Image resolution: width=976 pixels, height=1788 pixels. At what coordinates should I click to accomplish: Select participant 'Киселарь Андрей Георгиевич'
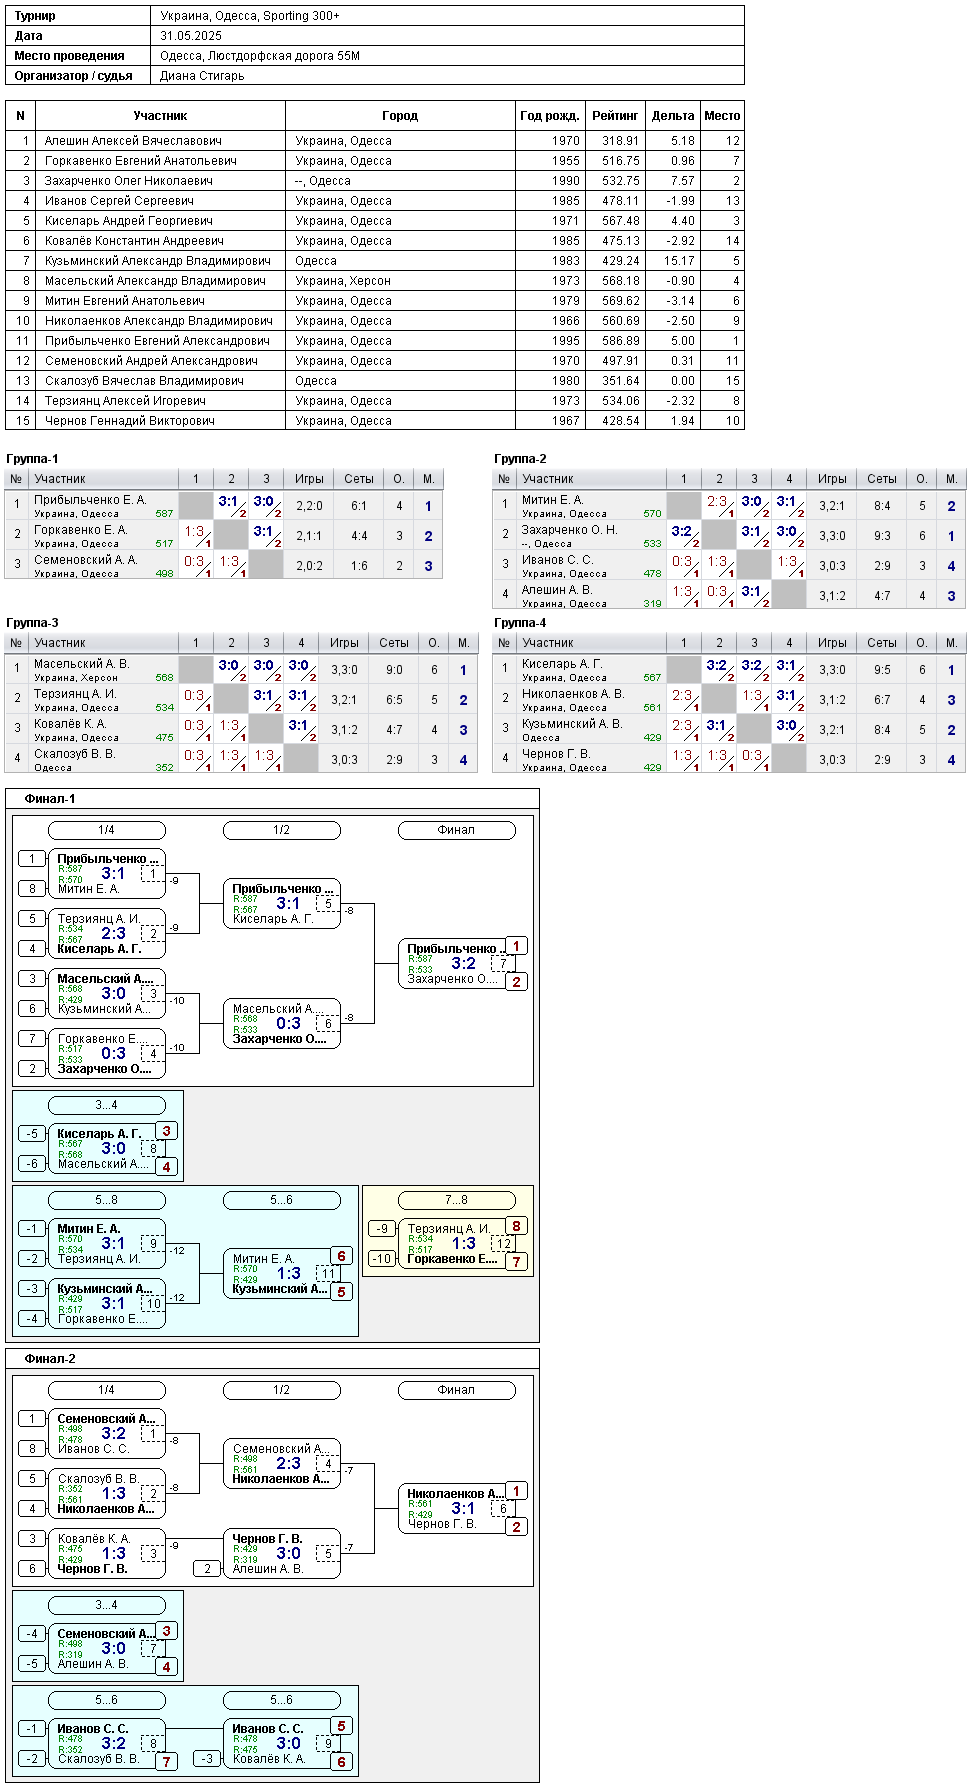coord(129,221)
